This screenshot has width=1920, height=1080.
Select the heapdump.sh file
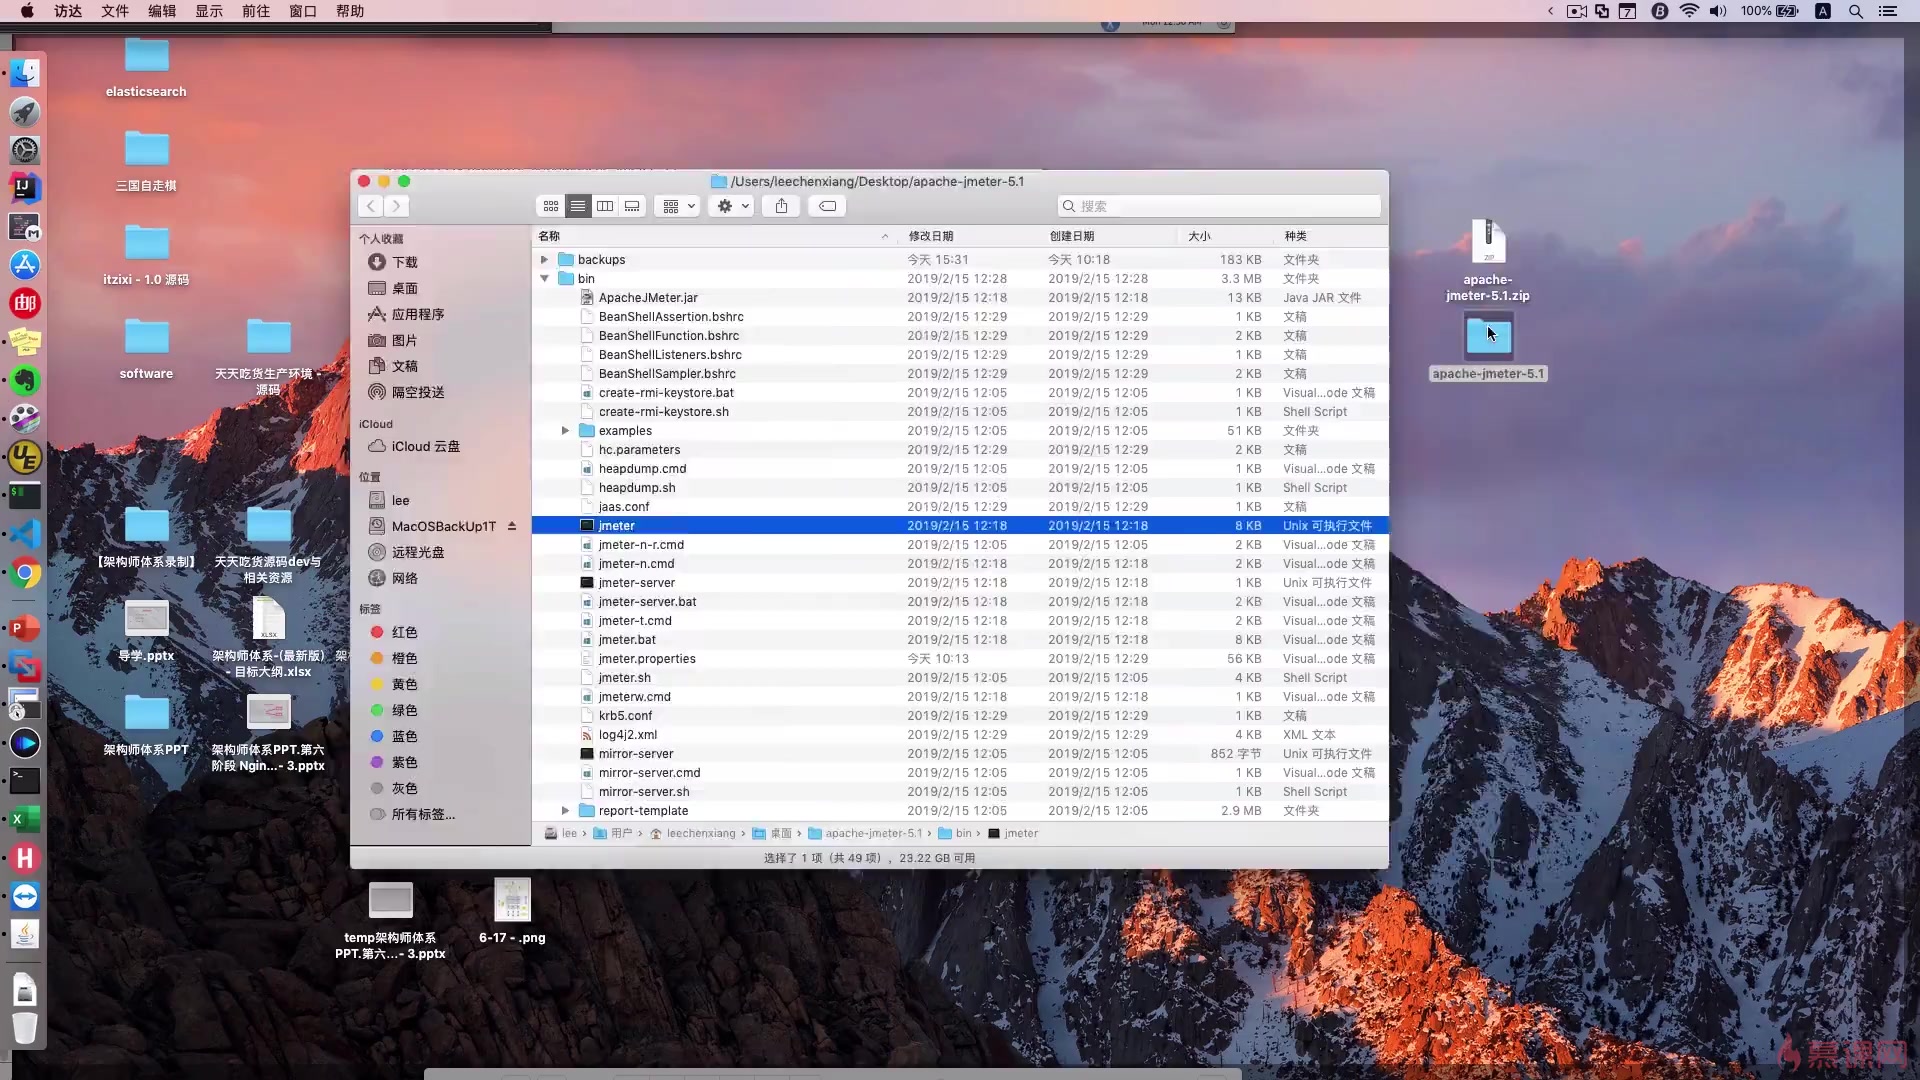pos(960,488)
